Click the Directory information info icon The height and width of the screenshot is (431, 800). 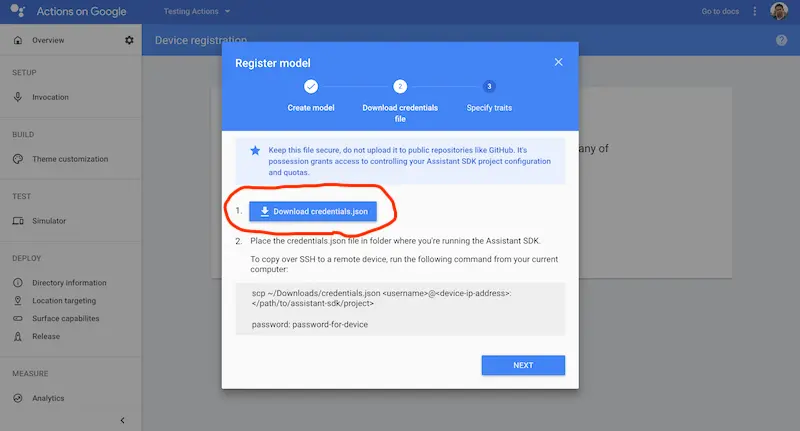pyautogui.click(x=18, y=283)
